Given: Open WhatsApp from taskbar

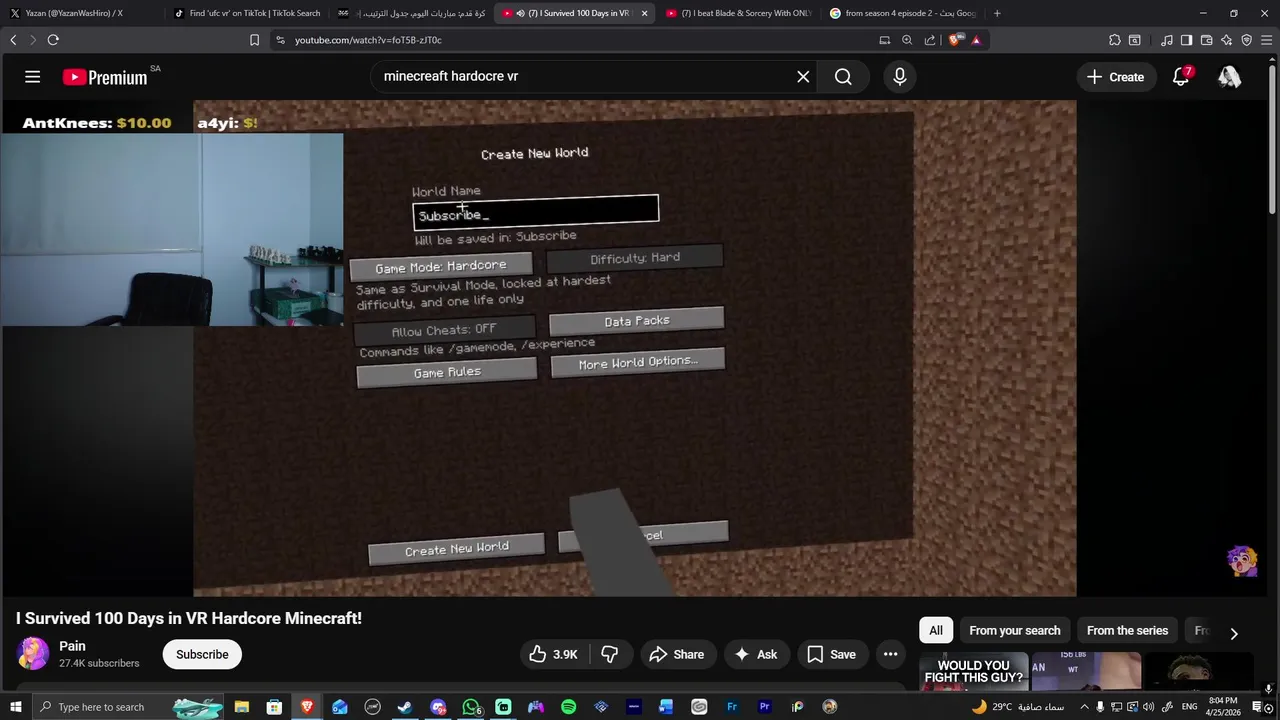Looking at the screenshot, I should pyautogui.click(x=471, y=707).
